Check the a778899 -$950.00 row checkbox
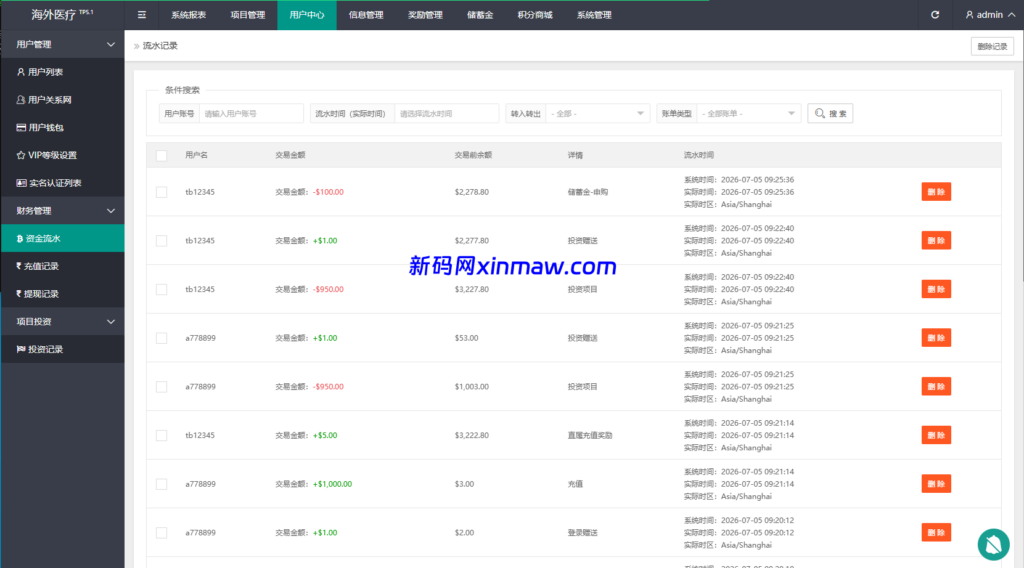This screenshot has width=1024, height=568. (x=161, y=387)
